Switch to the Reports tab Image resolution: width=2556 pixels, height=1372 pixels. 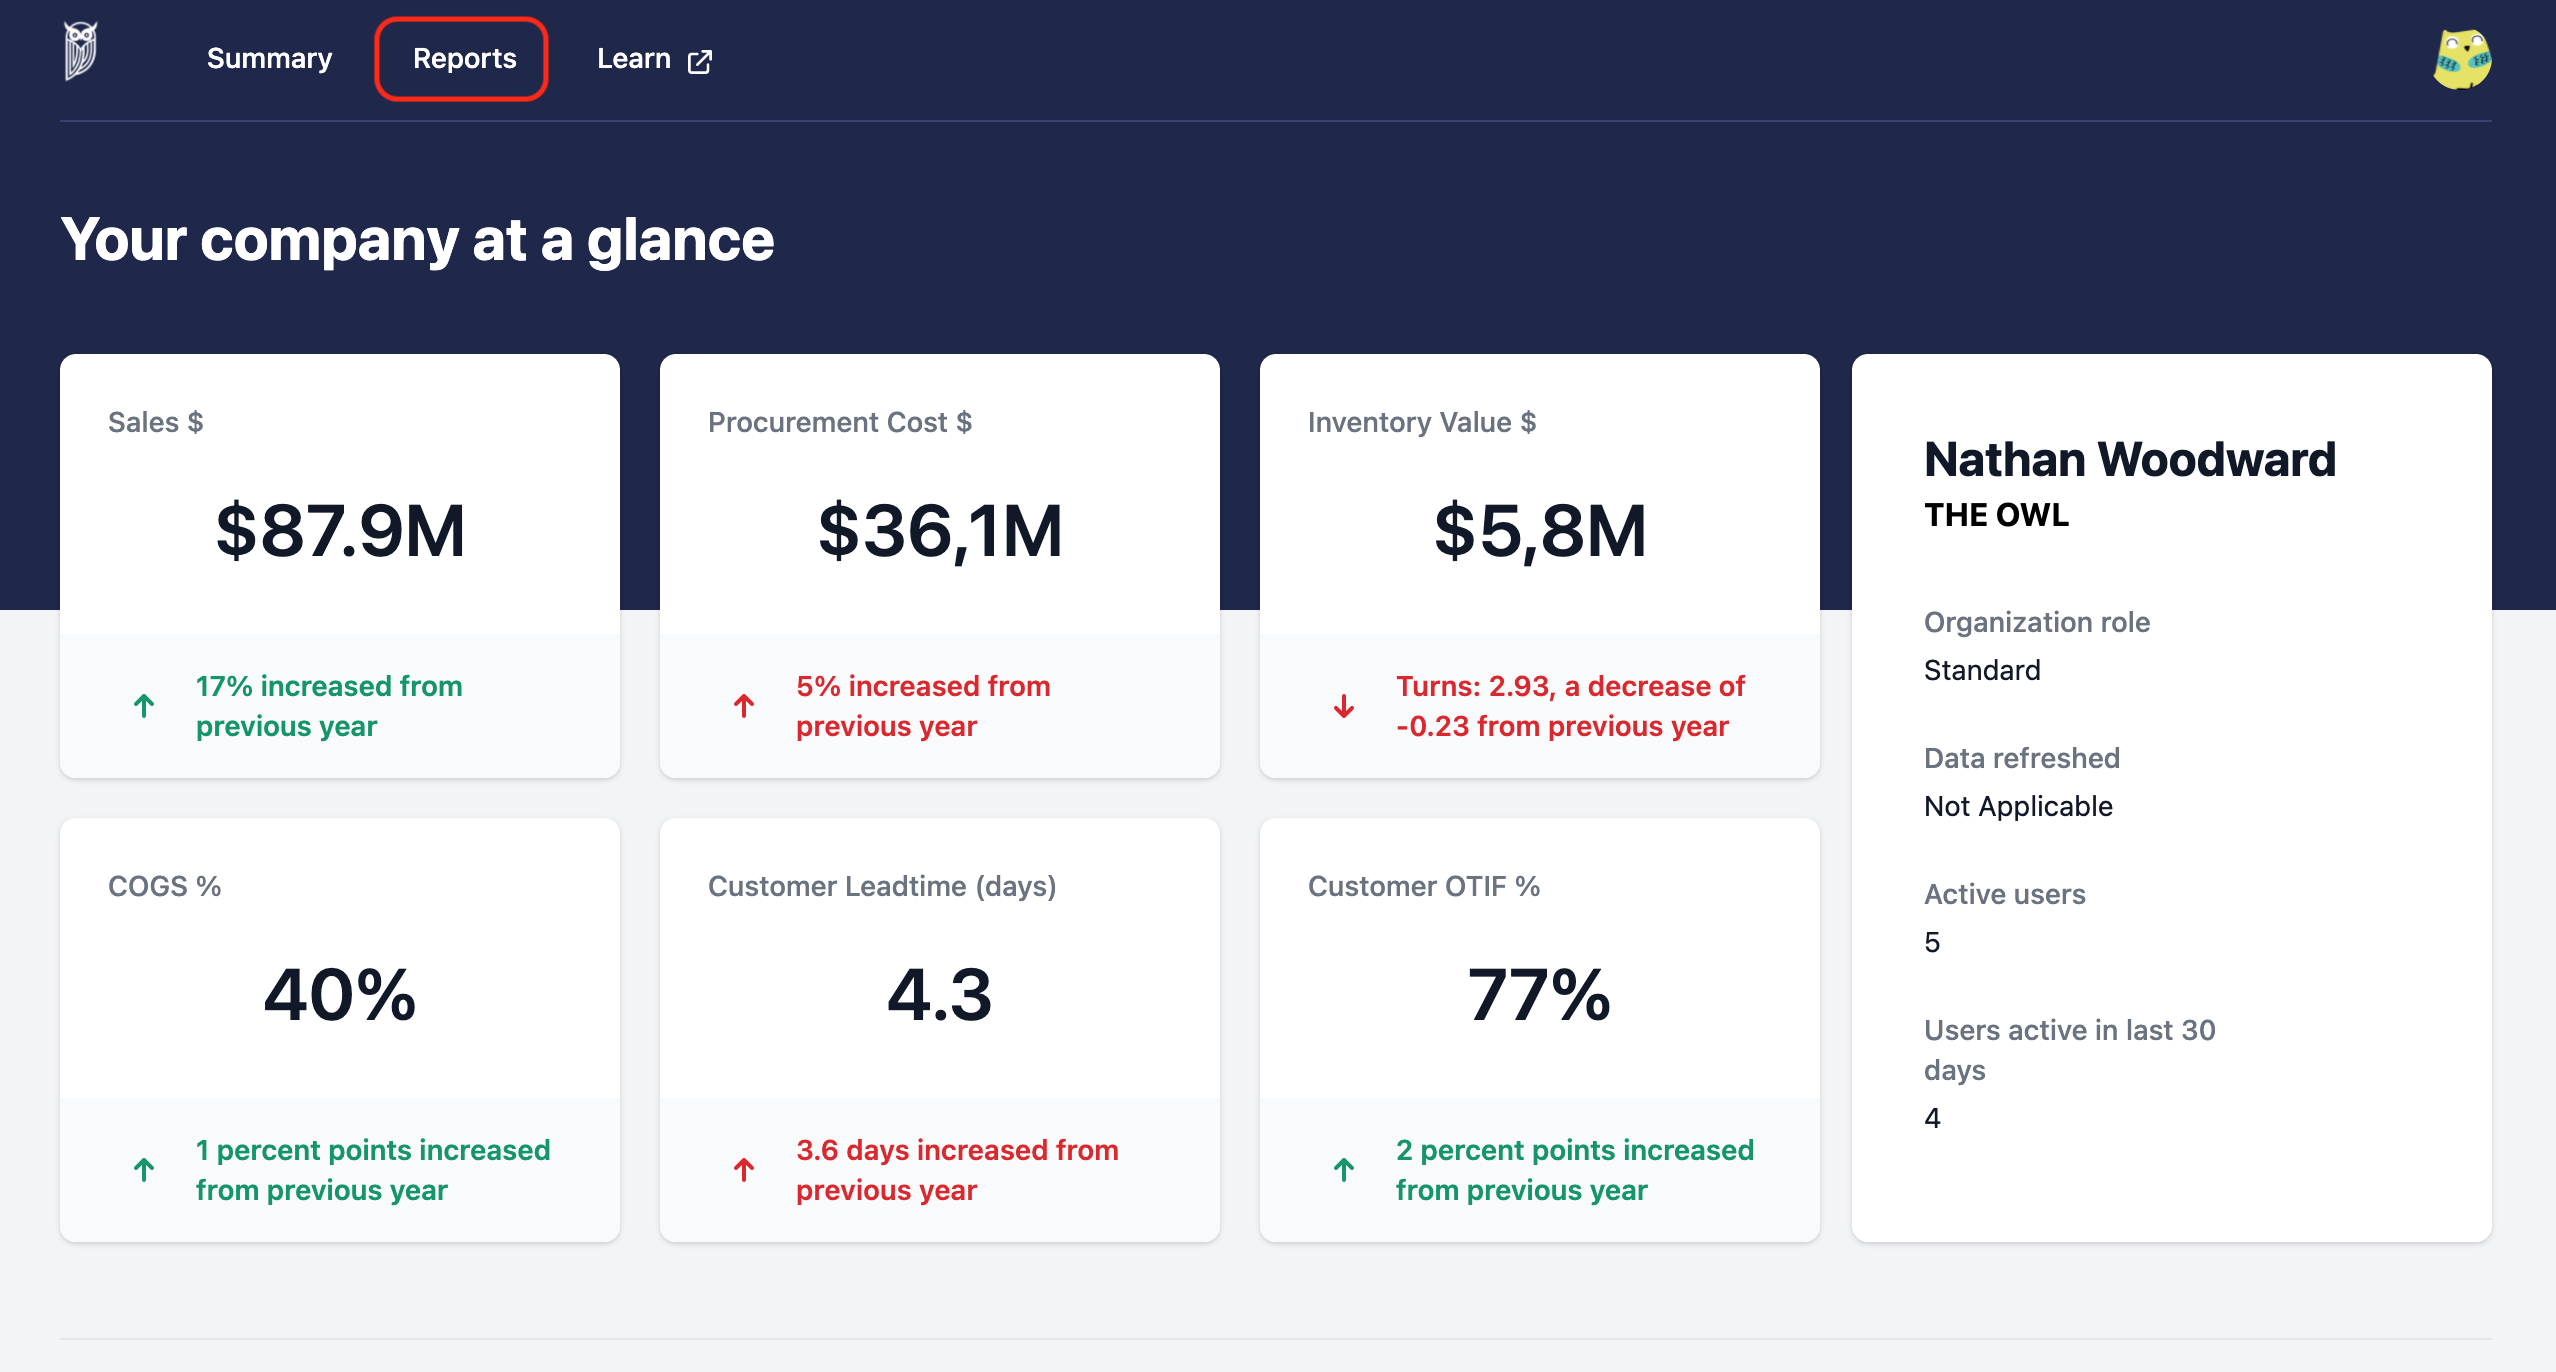coord(464,59)
